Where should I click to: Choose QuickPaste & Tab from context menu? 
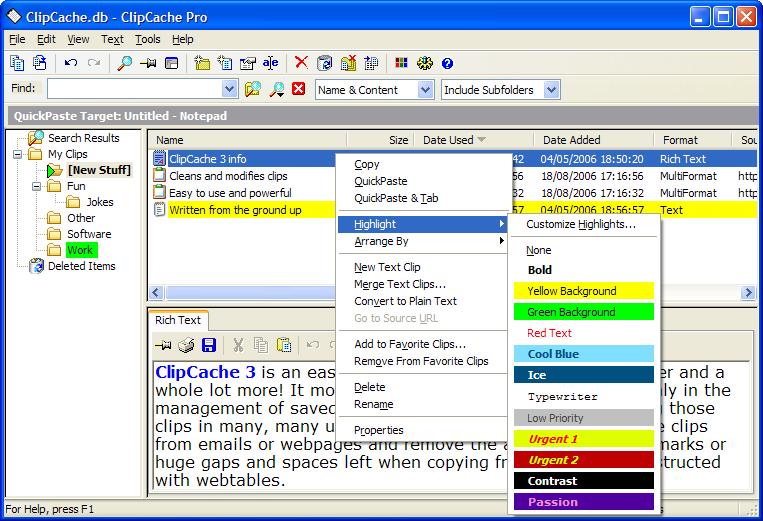396,198
